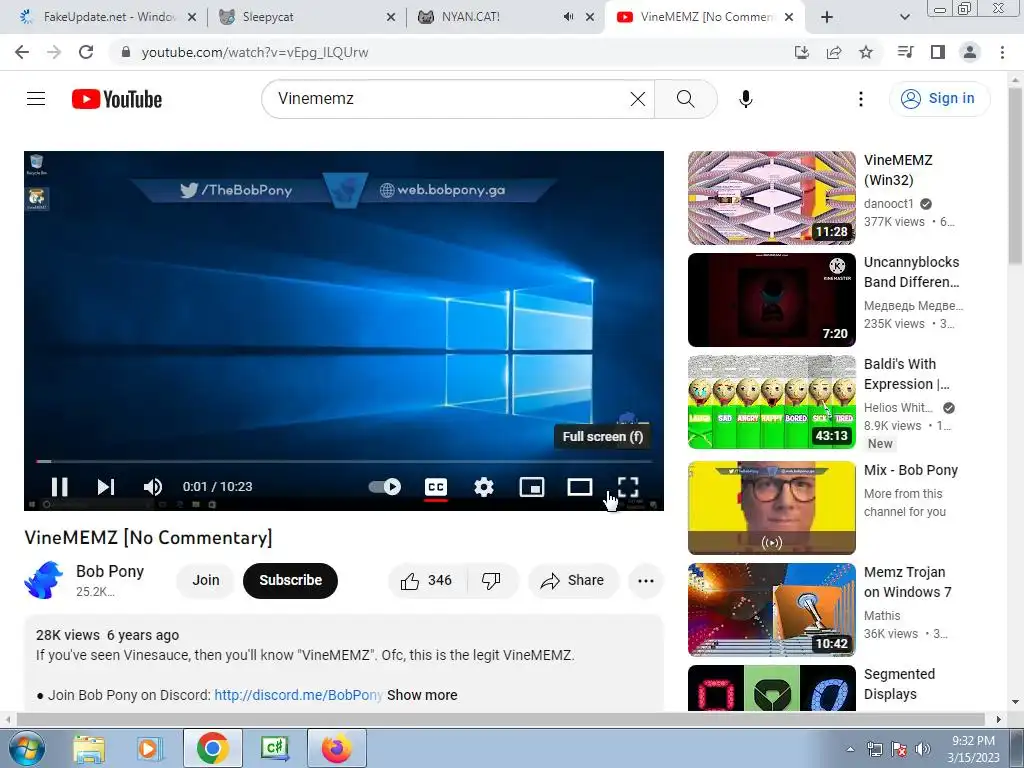Seek on the video progress bar
This screenshot has width=1024, height=768.
[344, 461]
